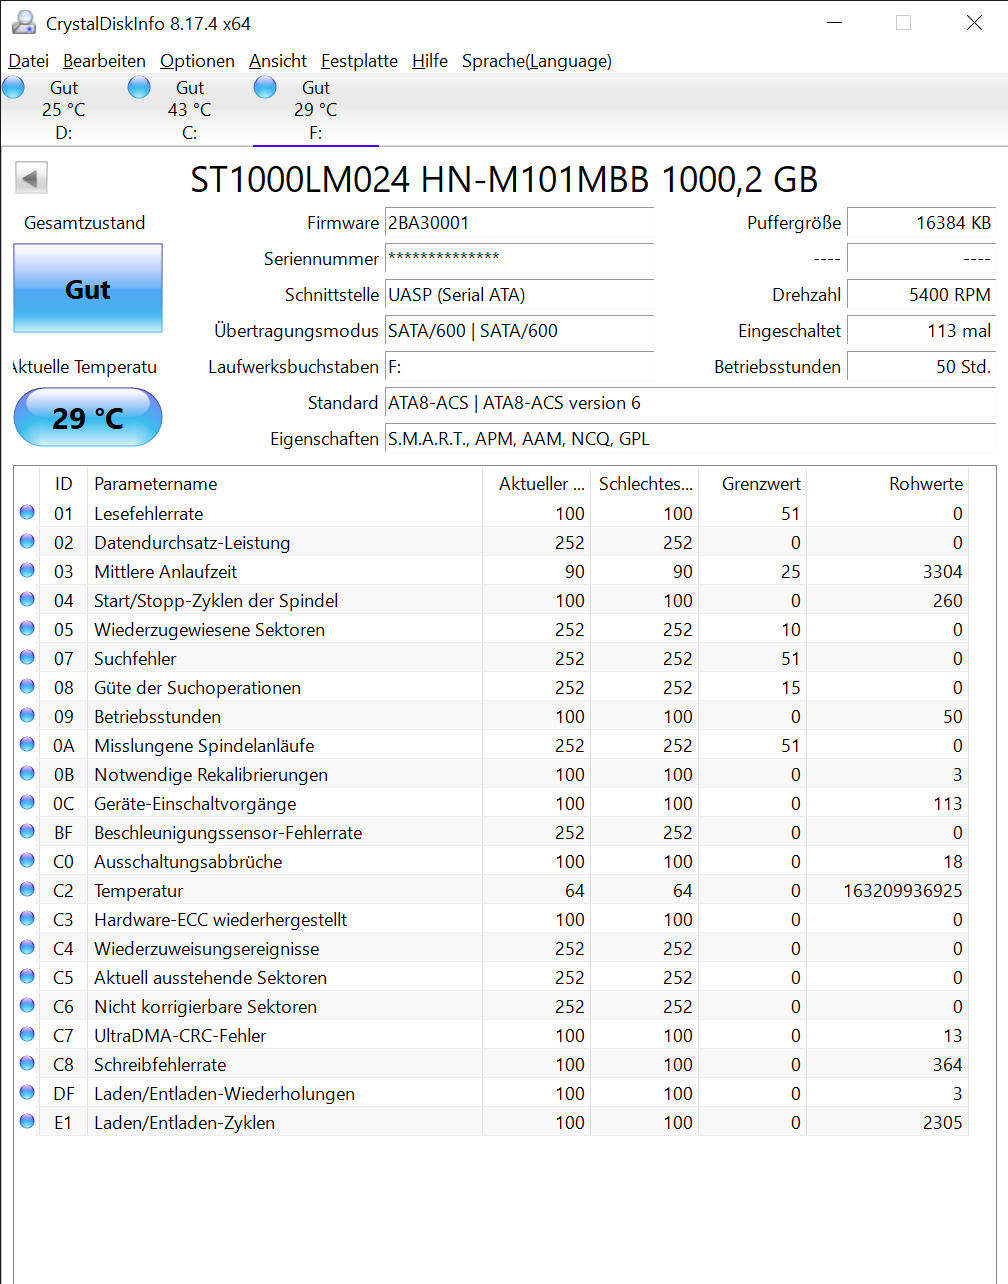Click the Parametername column header
This screenshot has height=1284, width=1008.
[x=285, y=484]
